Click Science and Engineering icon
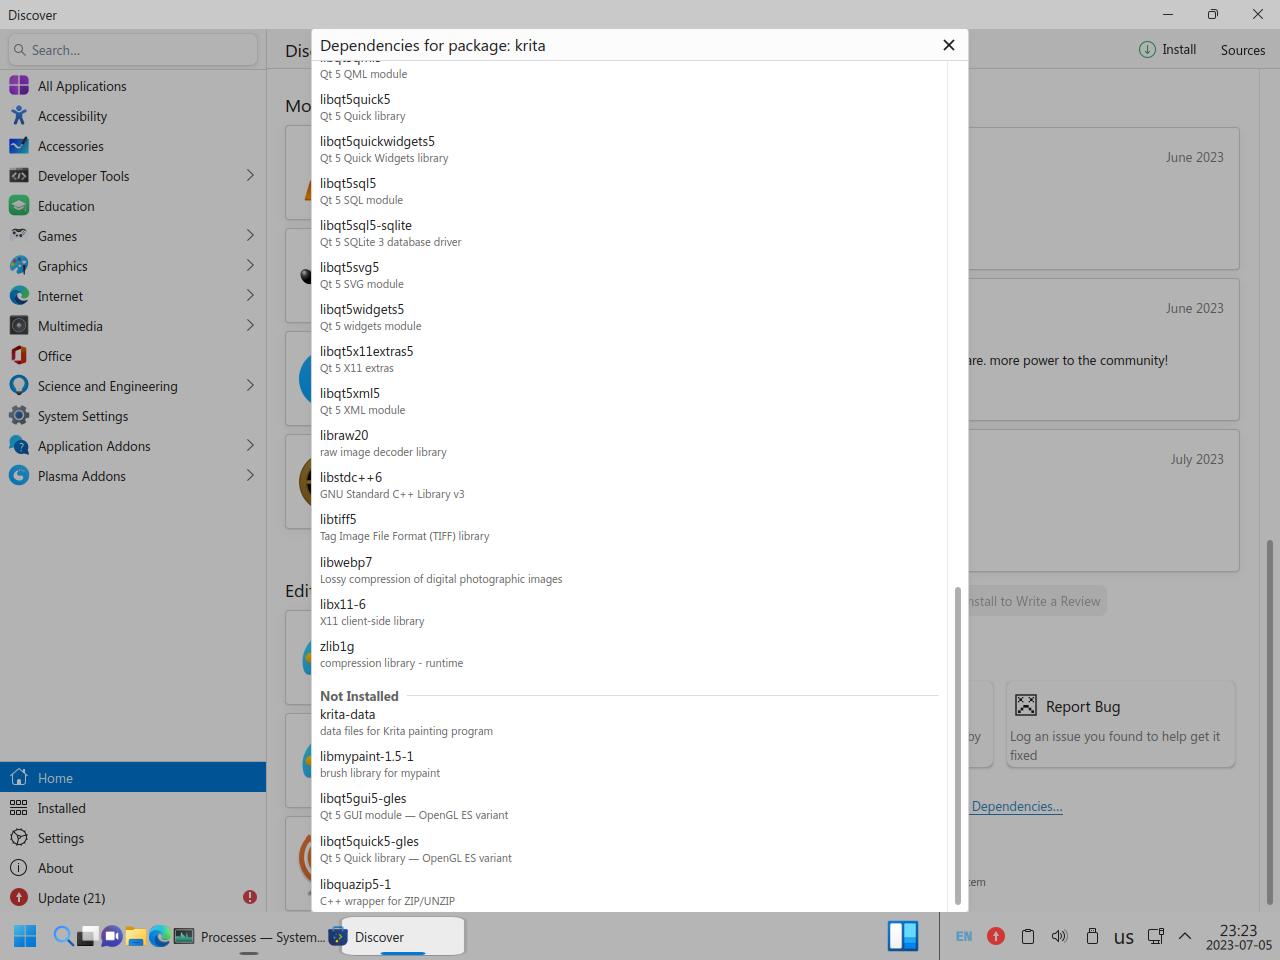Viewport: 1280px width, 960px height. (19, 386)
